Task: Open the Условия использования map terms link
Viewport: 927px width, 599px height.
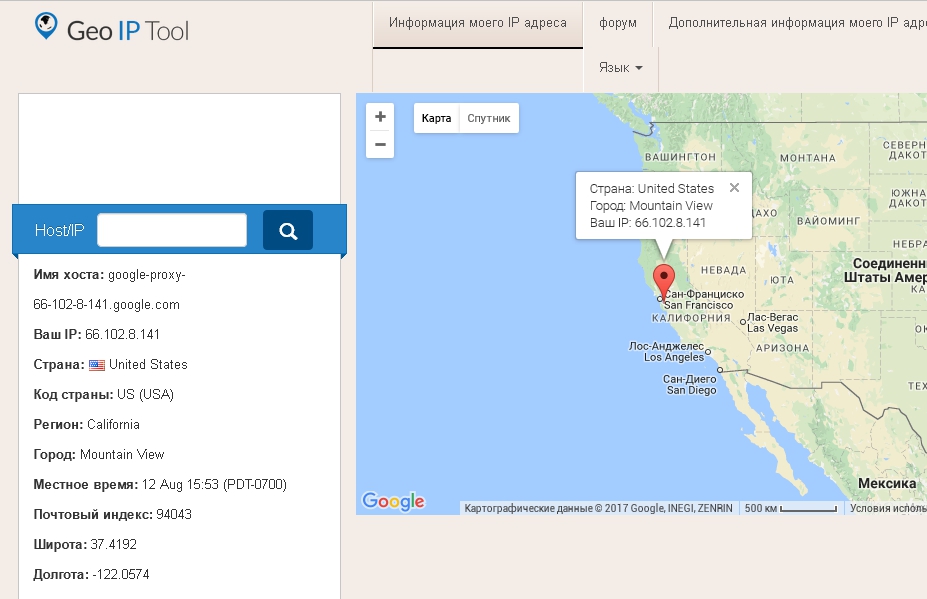Action: [x=888, y=508]
